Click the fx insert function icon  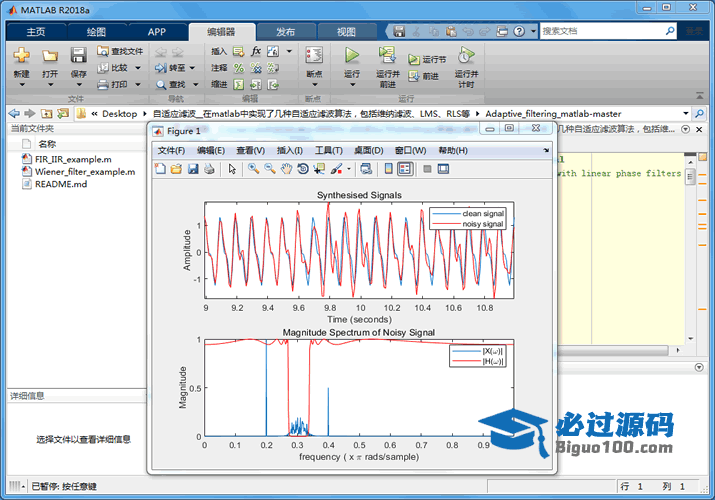pos(256,51)
